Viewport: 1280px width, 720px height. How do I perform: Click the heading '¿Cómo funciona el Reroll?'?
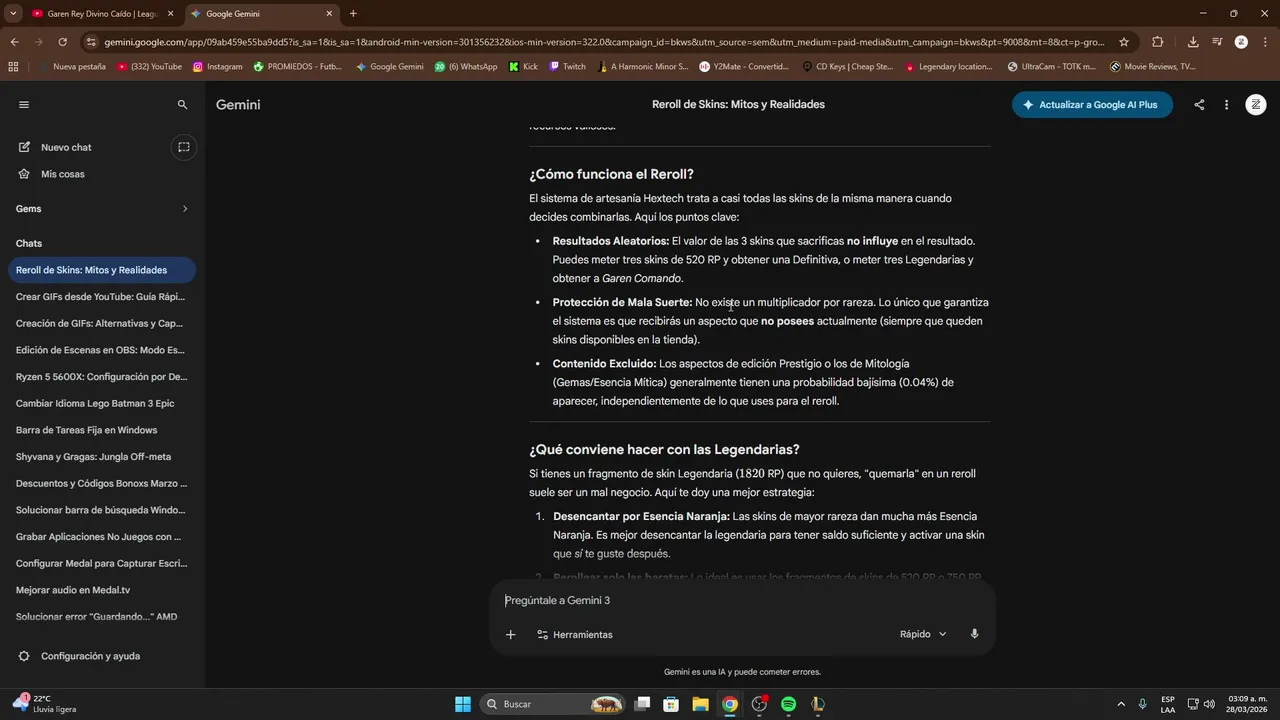[611, 174]
